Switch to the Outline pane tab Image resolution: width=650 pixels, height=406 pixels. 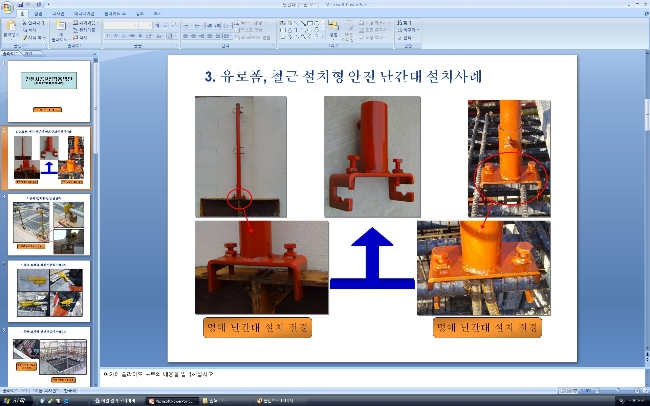28,53
